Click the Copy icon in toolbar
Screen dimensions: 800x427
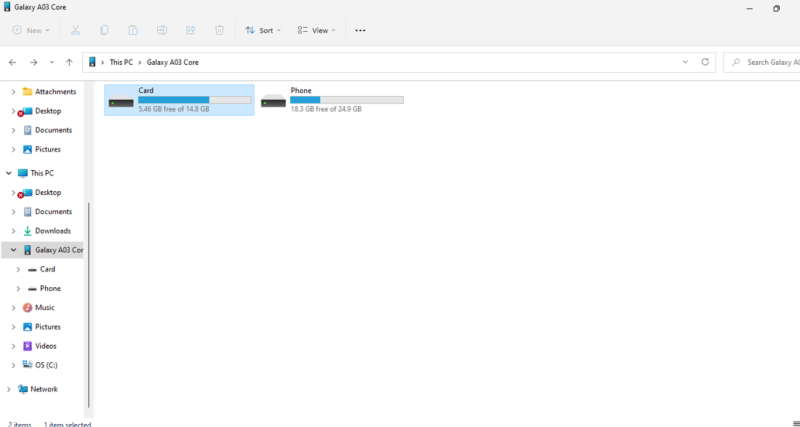(x=104, y=31)
